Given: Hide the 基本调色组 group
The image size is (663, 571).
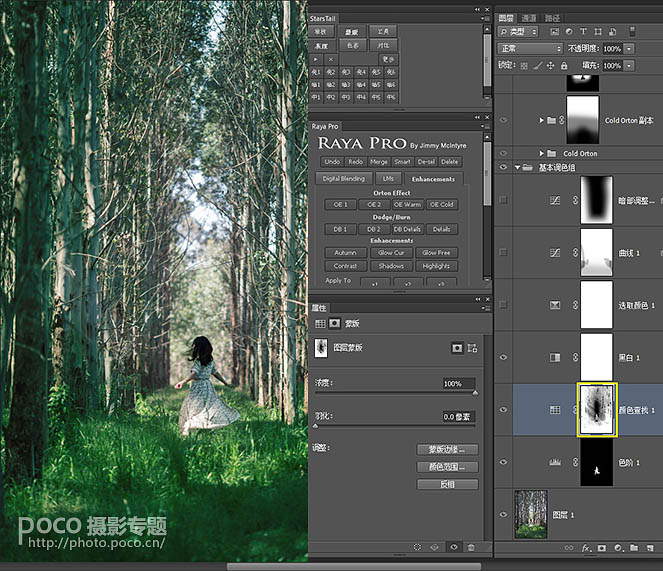Looking at the screenshot, I should (503, 167).
